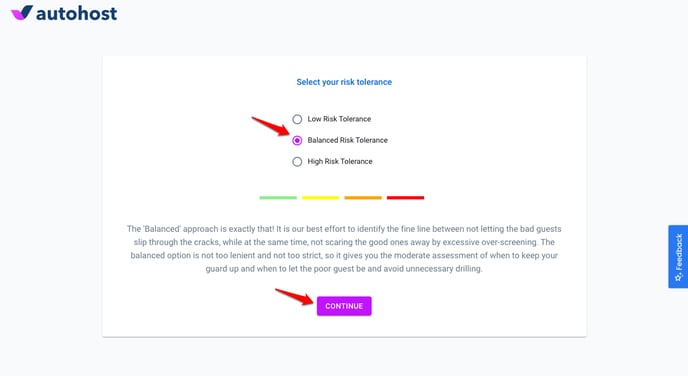688x376 pixels.
Task: Click the red arrow pointing to CONTINUE
Action: [x=294, y=297]
